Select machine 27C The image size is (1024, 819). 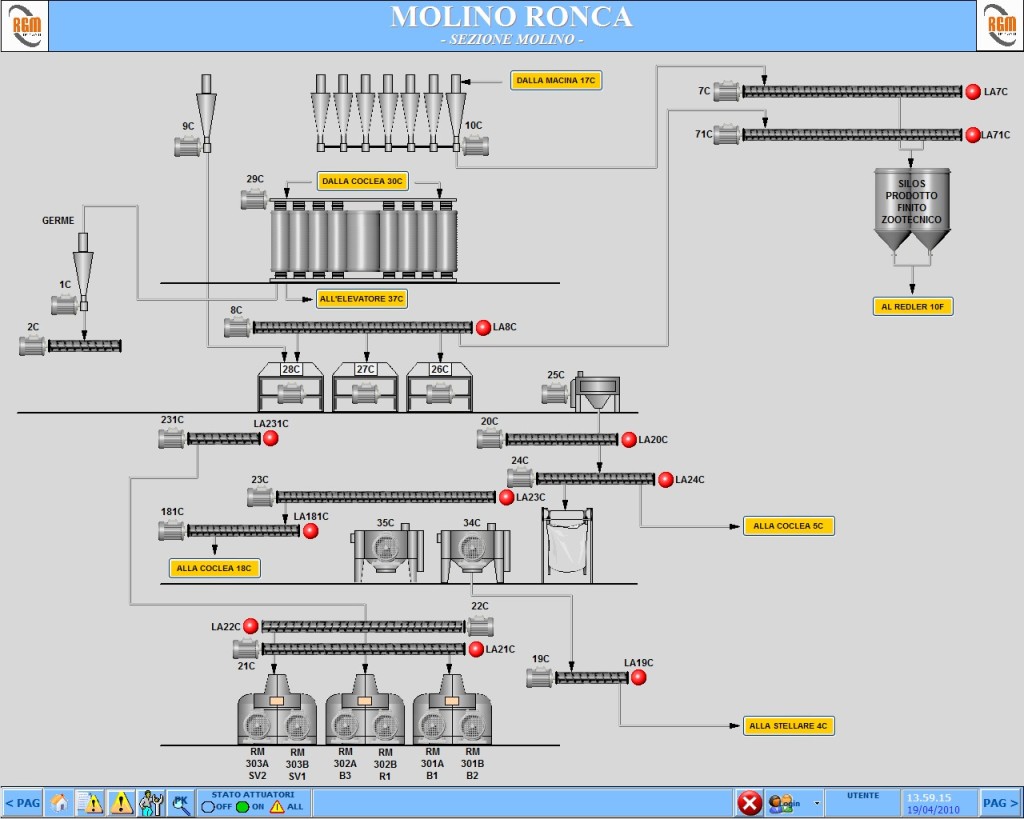coord(365,387)
